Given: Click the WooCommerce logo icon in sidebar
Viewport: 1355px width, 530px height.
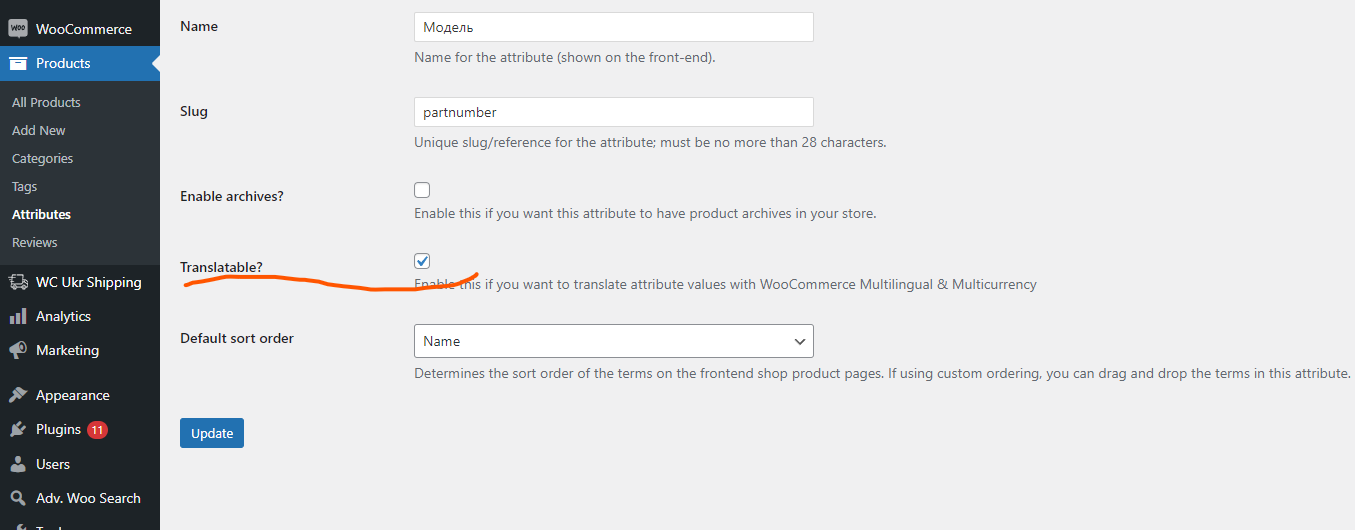Looking at the screenshot, I should point(18,29).
